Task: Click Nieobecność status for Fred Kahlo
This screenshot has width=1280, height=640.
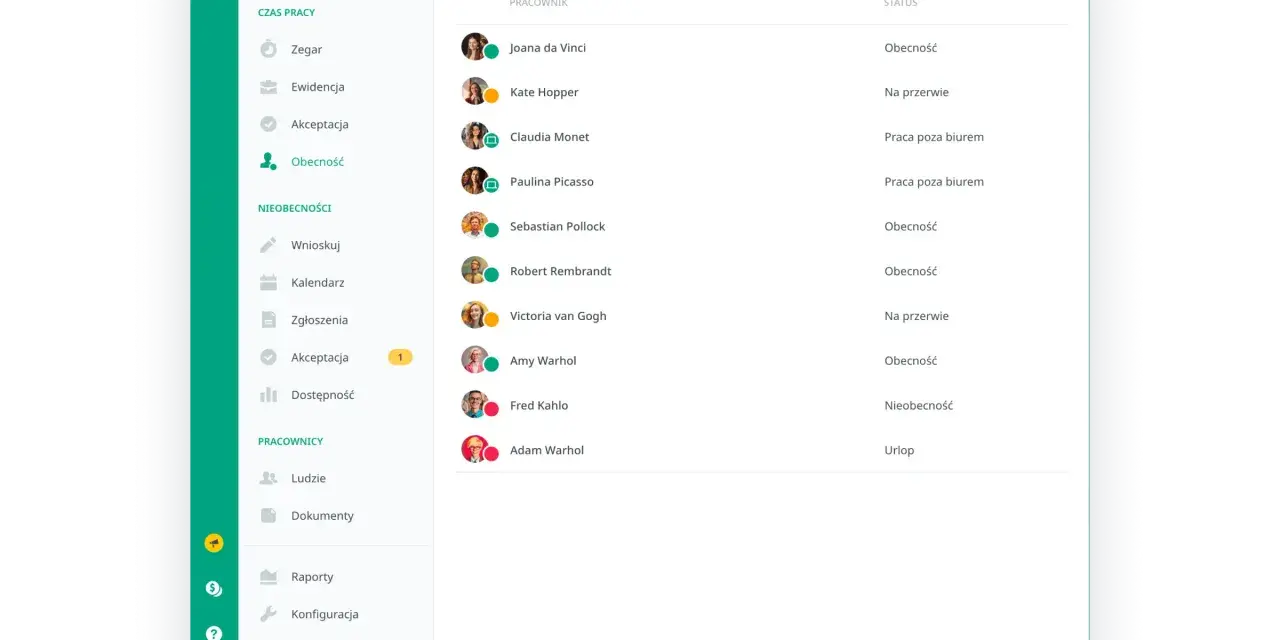Action: point(919,406)
